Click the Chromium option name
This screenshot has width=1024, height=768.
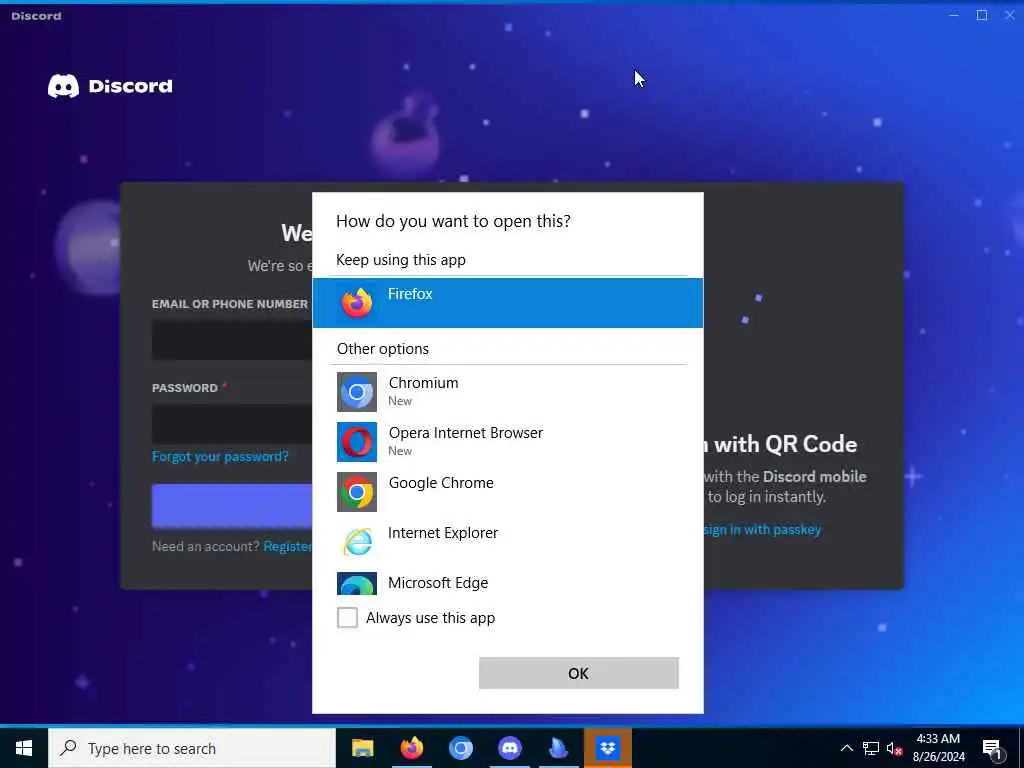point(423,383)
